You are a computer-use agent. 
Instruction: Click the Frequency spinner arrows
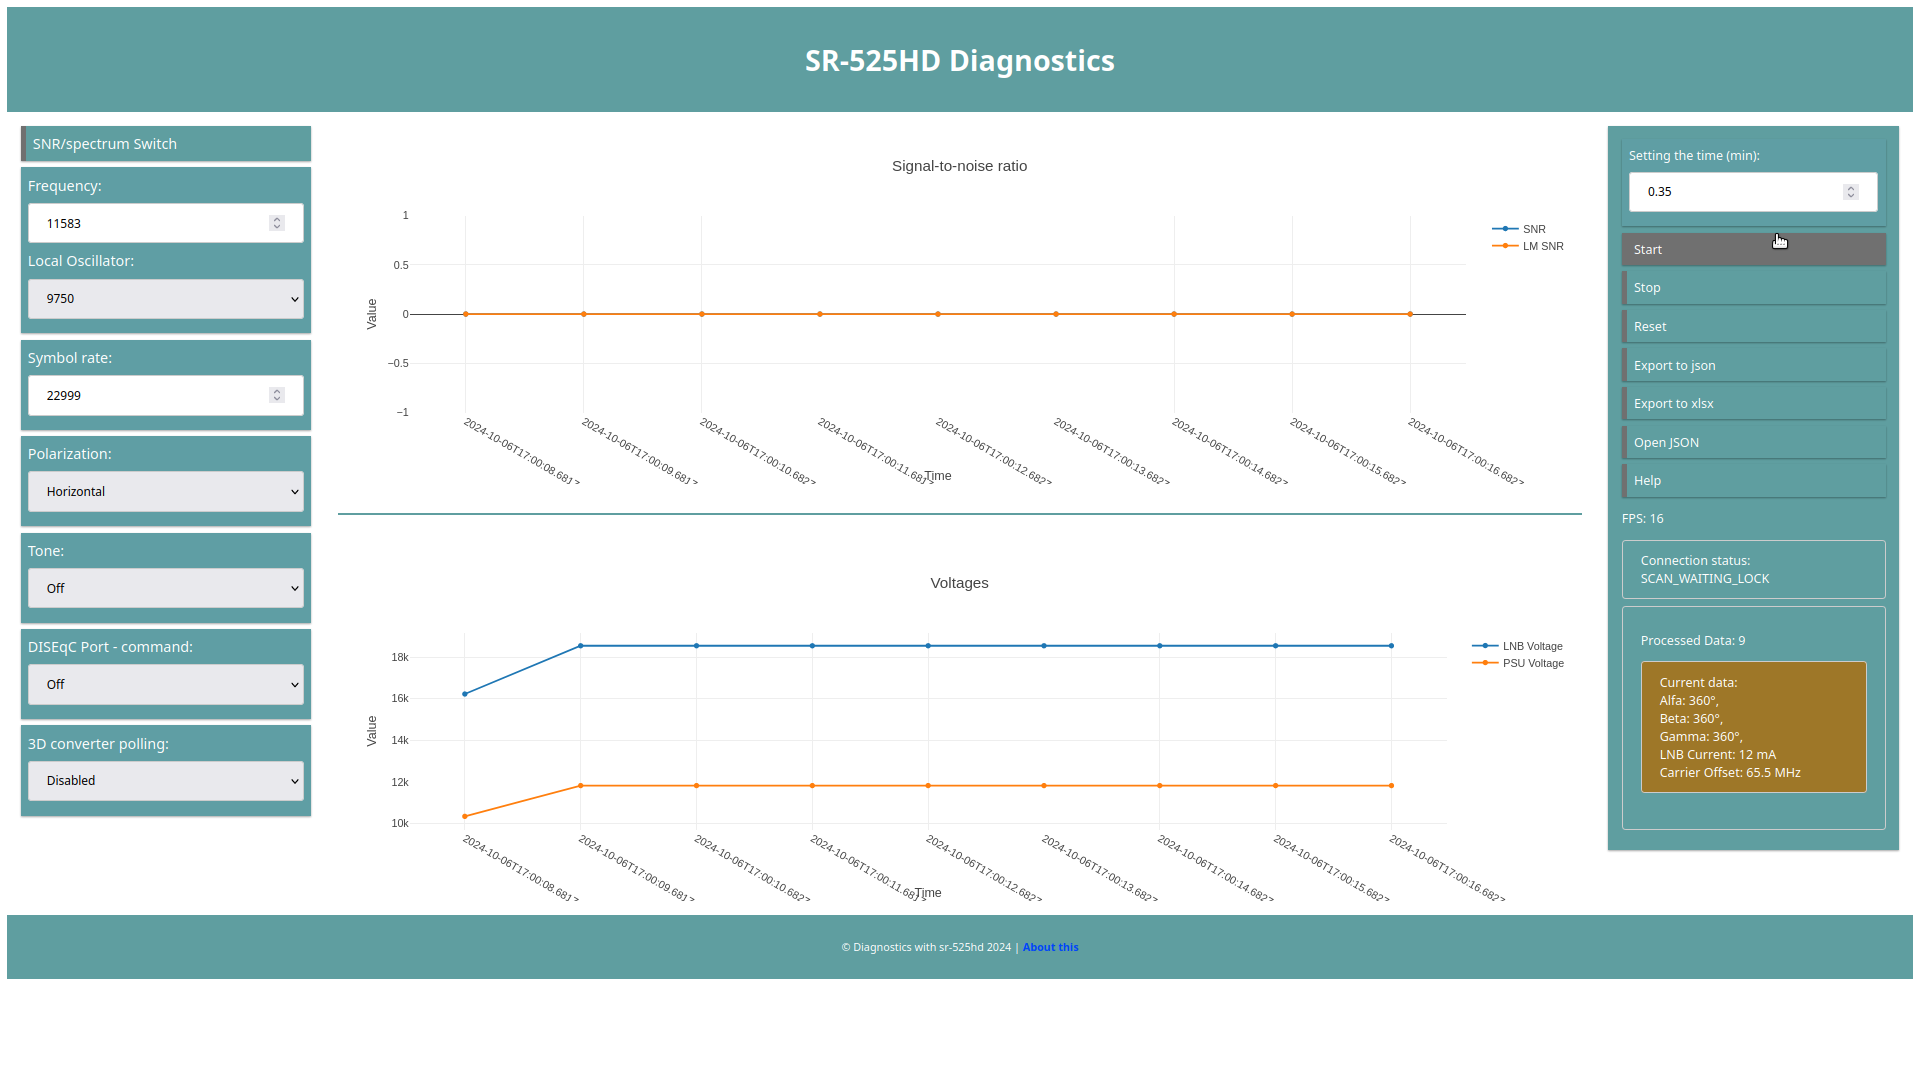tap(277, 223)
